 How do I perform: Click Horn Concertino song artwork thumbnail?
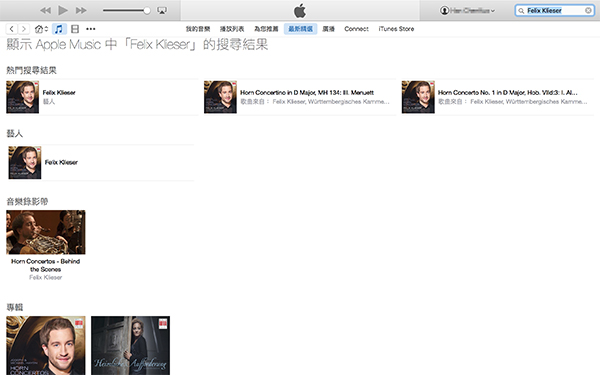(x=220, y=97)
